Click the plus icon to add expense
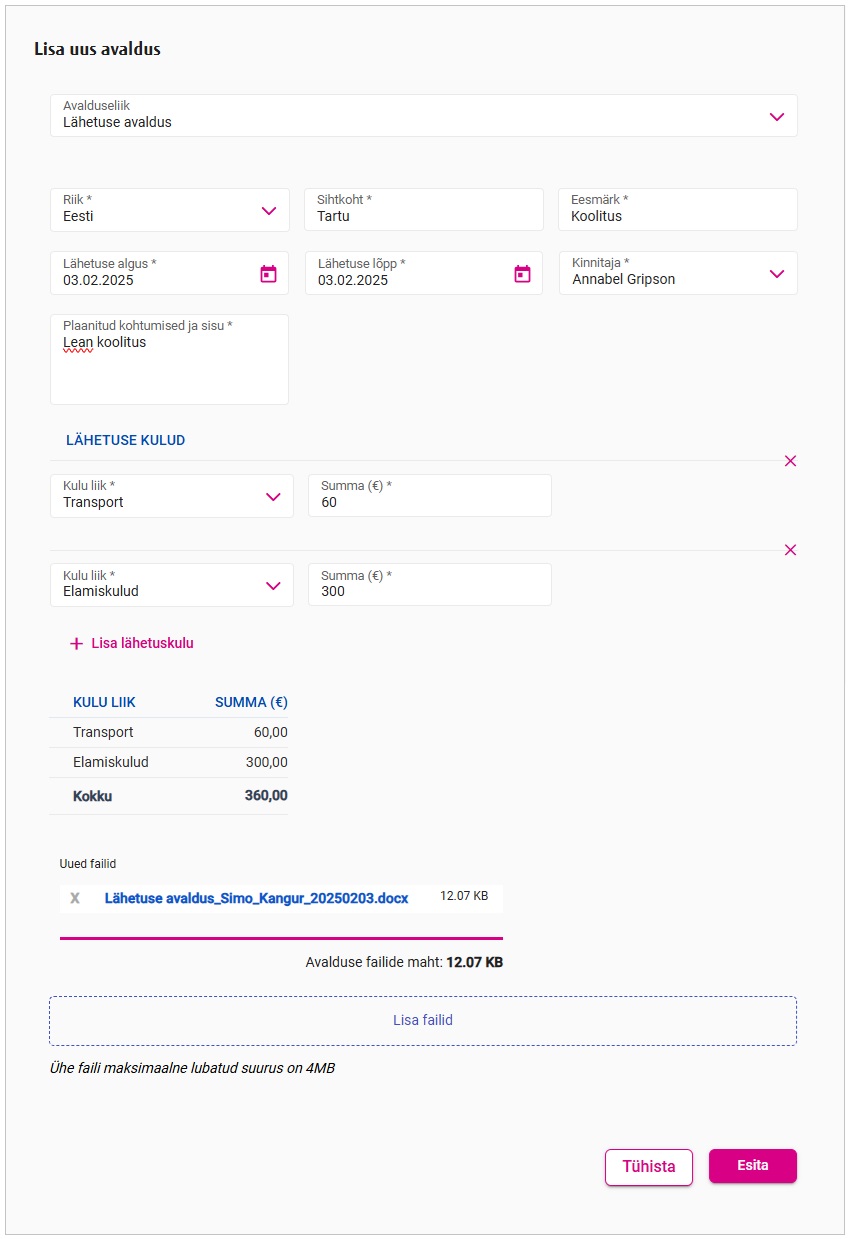The image size is (848, 1239). (76, 644)
